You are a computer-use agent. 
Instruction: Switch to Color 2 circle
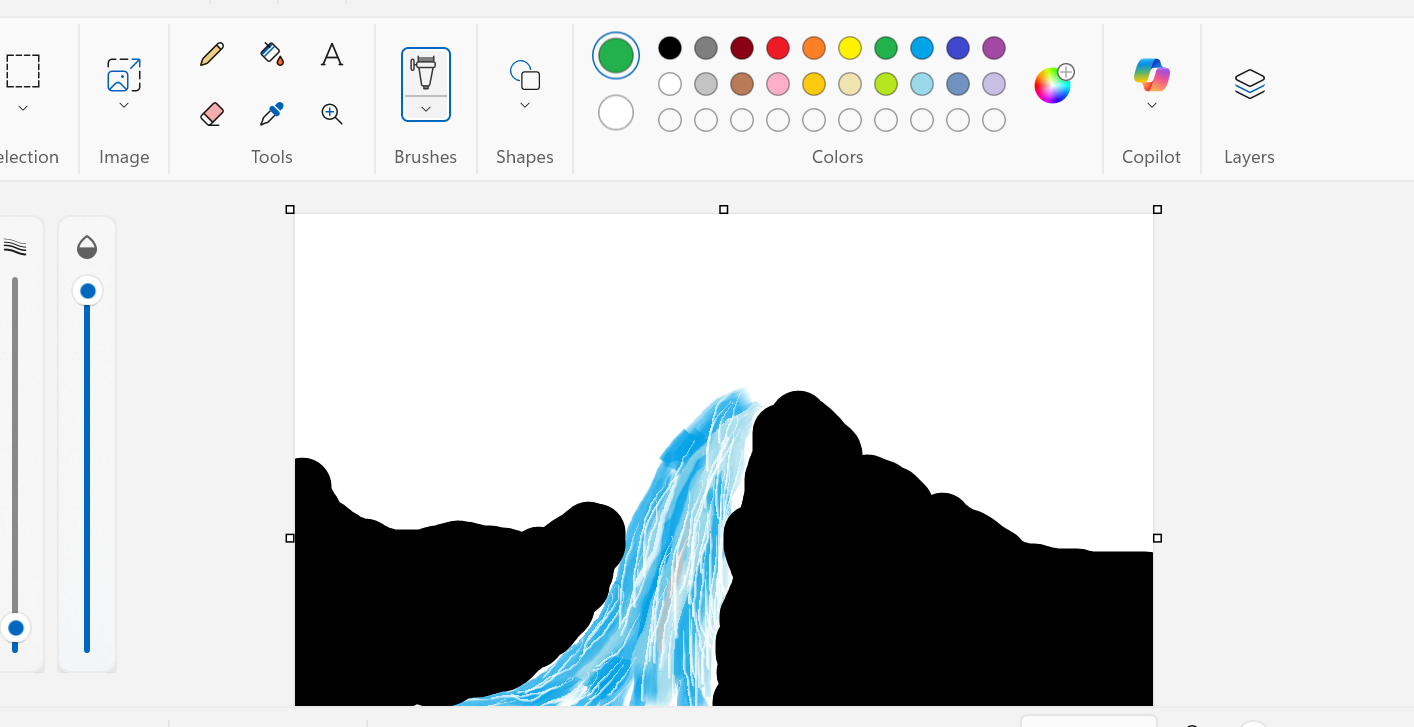click(615, 112)
